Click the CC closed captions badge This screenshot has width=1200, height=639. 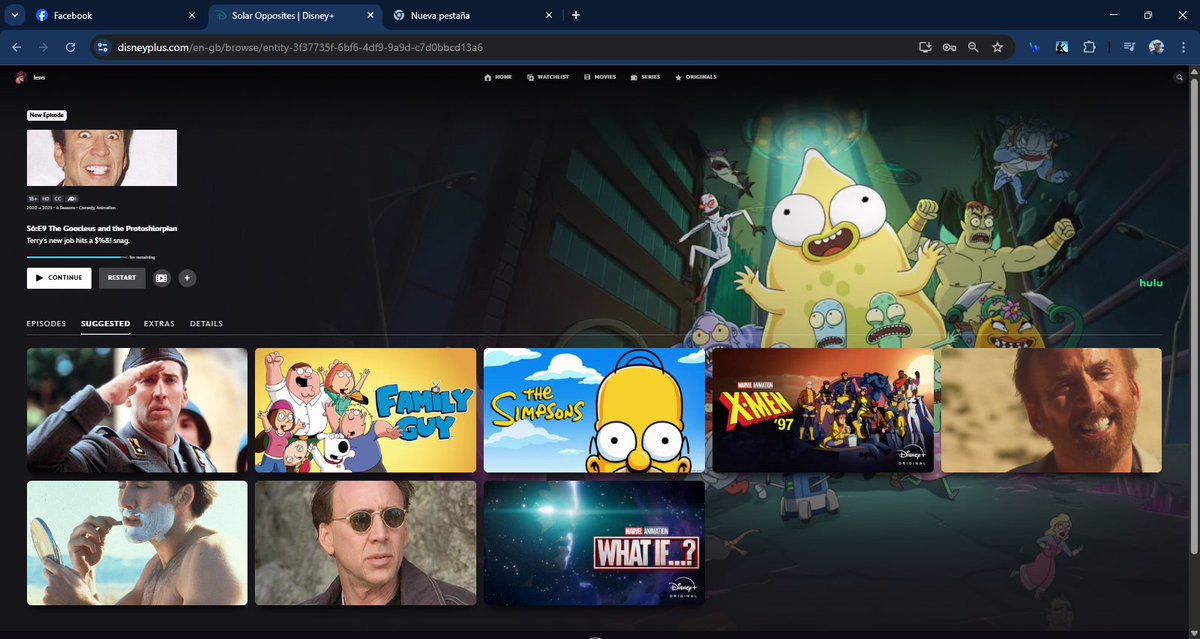(59, 200)
